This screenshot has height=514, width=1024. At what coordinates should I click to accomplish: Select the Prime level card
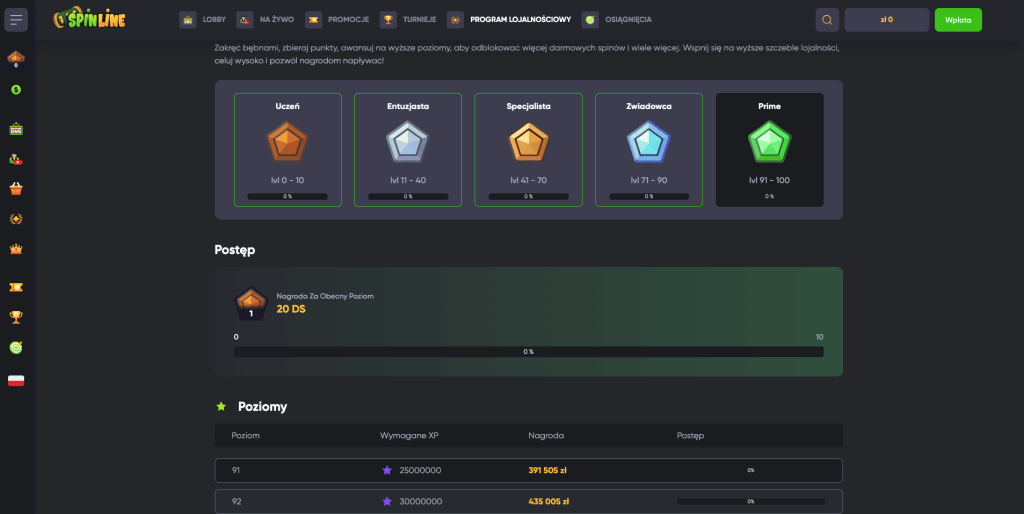pyautogui.click(x=769, y=150)
